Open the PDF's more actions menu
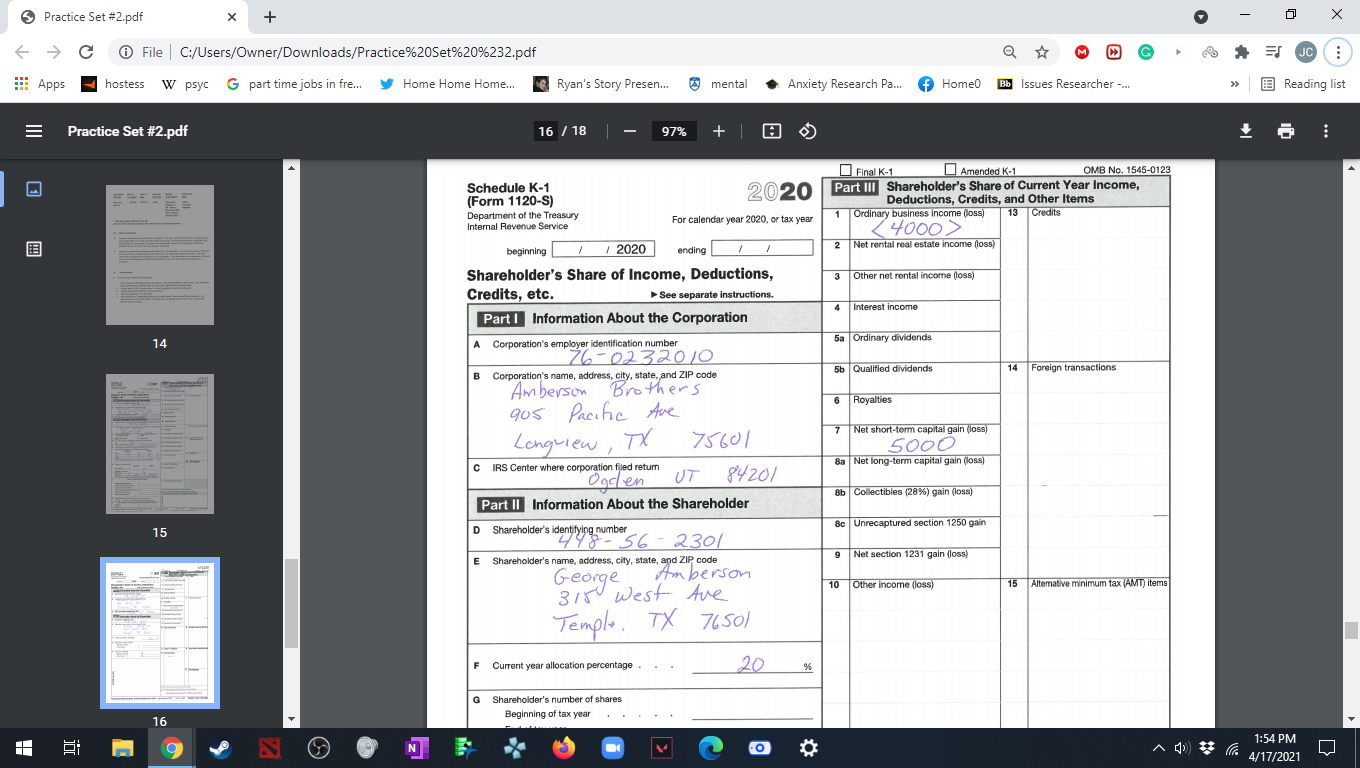This screenshot has height=768, width=1360. [x=1326, y=130]
